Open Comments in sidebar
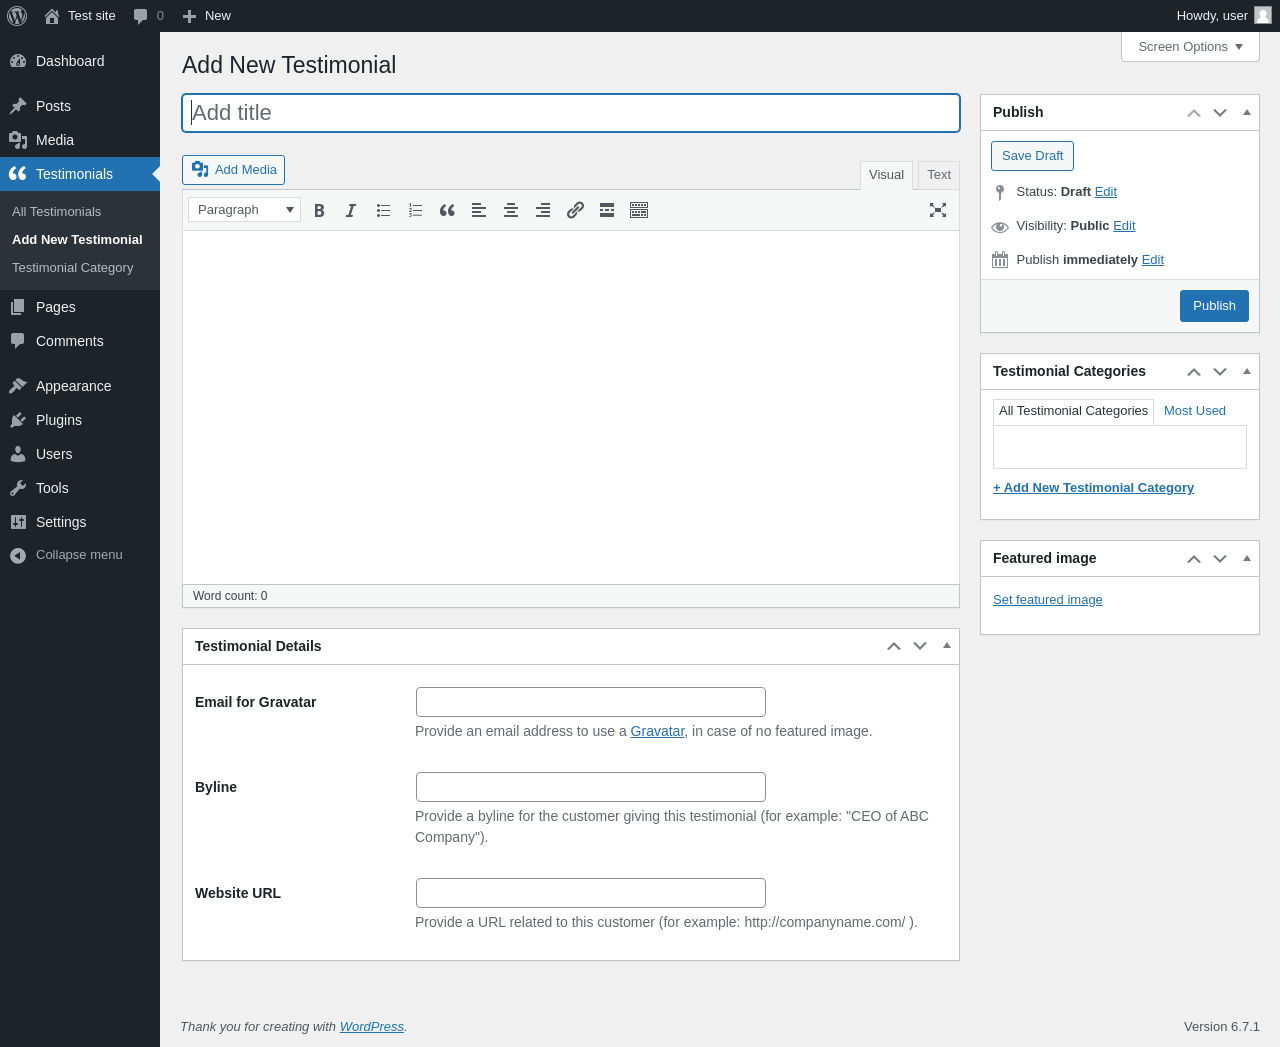The width and height of the screenshot is (1280, 1047). click(80, 341)
